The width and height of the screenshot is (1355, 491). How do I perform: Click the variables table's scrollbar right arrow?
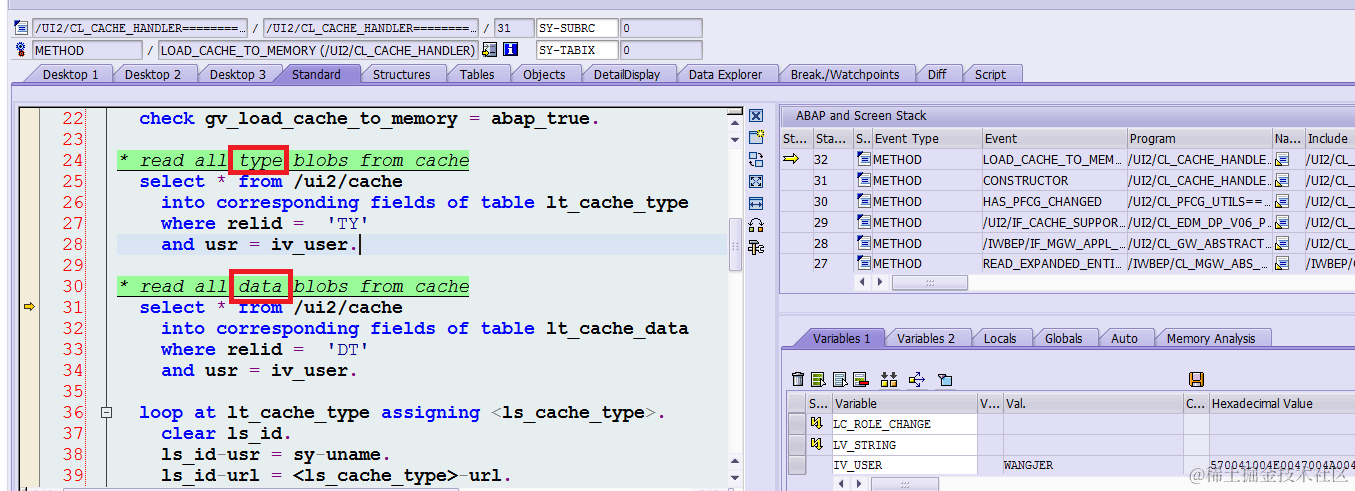857,484
